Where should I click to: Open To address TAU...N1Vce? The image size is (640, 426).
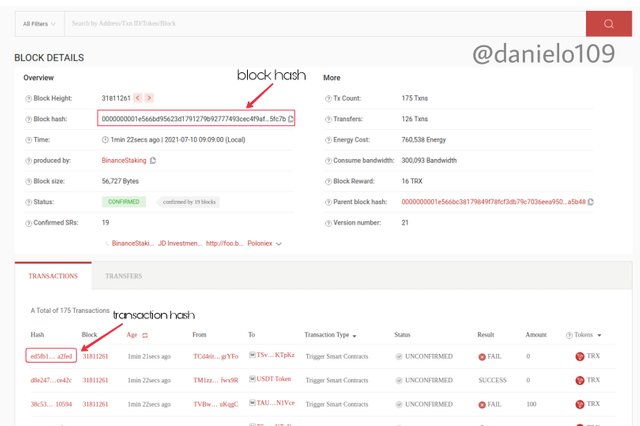(x=276, y=403)
